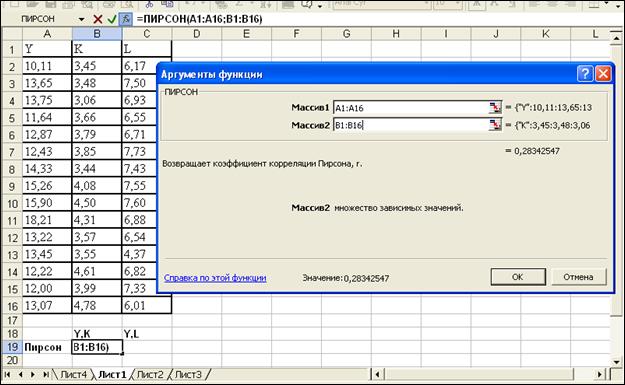Switch to the Лист2 sheet tab

coord(150,375)
